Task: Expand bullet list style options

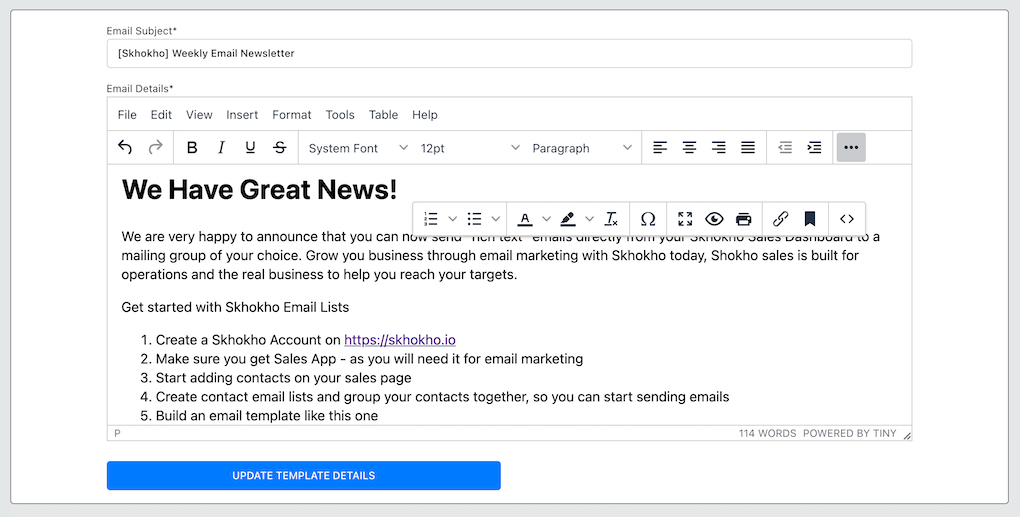Action: pos(496,219)
